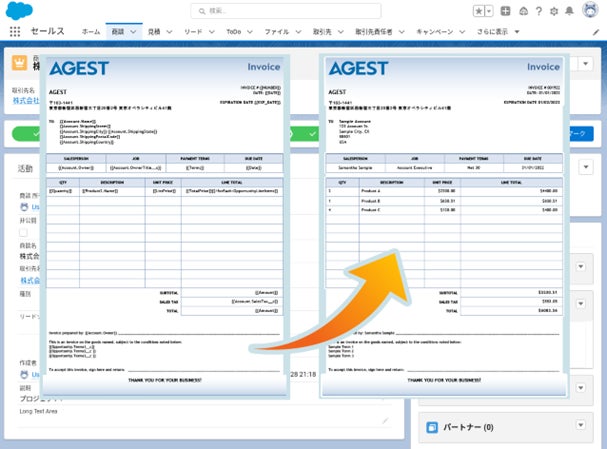
Task: Expand the 見積 tab dropdown chevron
Action: [x=169, y=32]
